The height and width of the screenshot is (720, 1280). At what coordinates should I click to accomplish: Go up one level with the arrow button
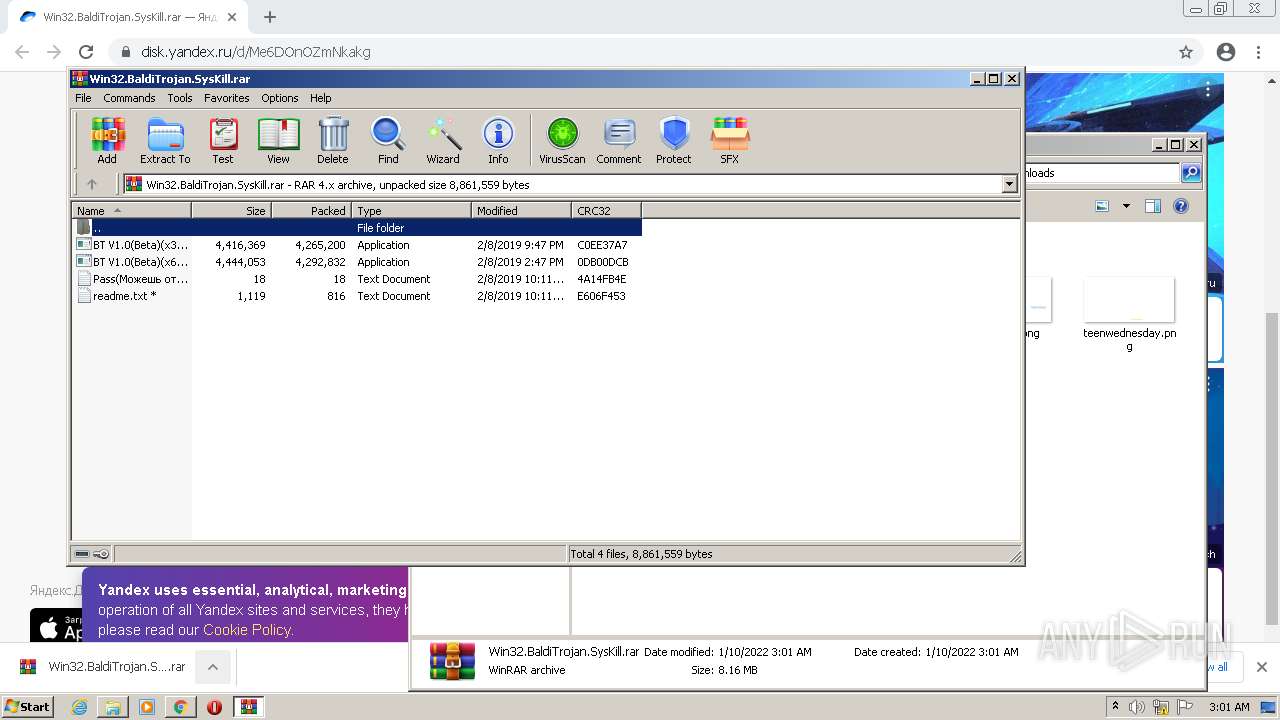pos(92,184)
